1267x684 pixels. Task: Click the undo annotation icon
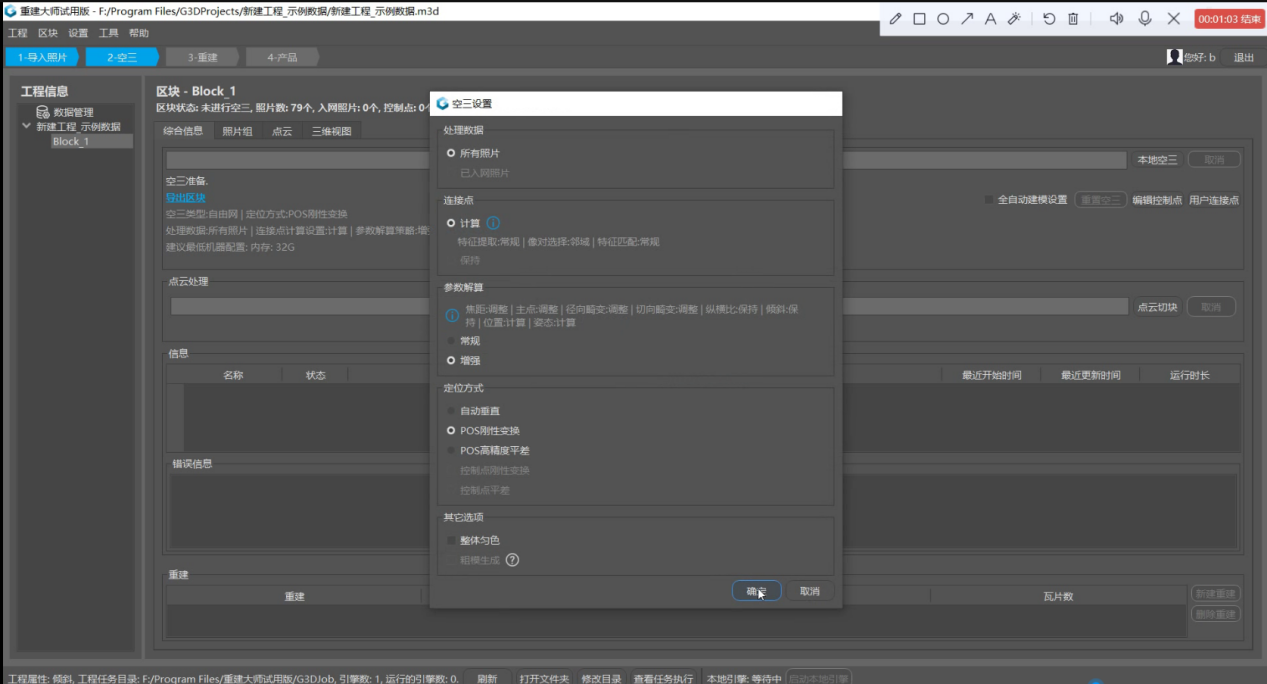click(1049, 19)
